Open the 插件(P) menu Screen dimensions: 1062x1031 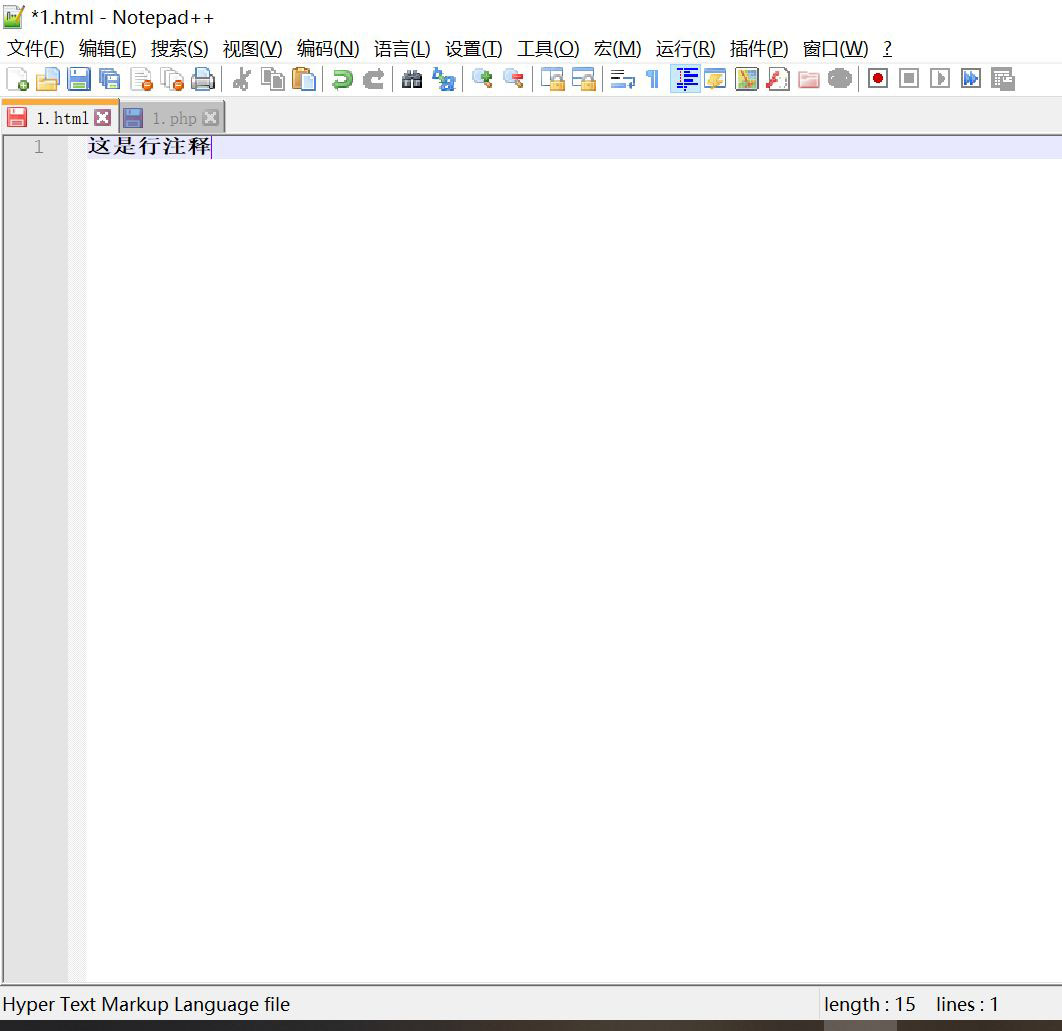(x=759, y=49)
